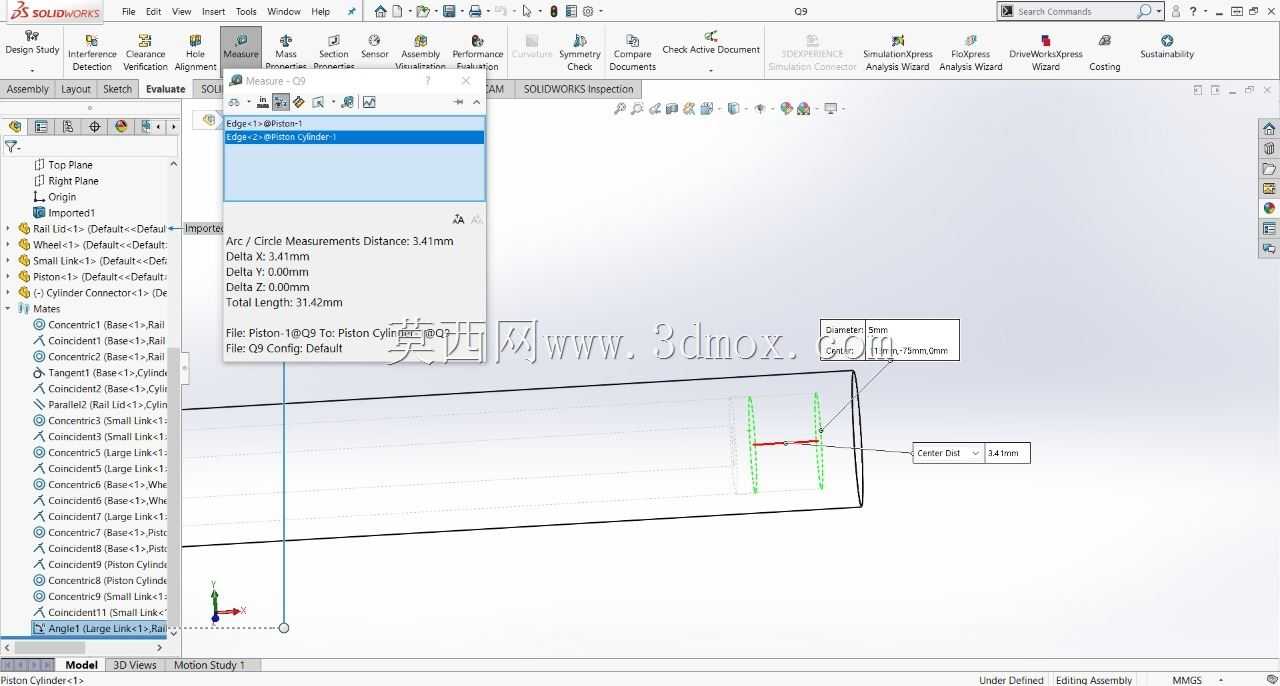
Task: Open the Design Study tool
Action: pyautogui.click(x=32, y=42)
